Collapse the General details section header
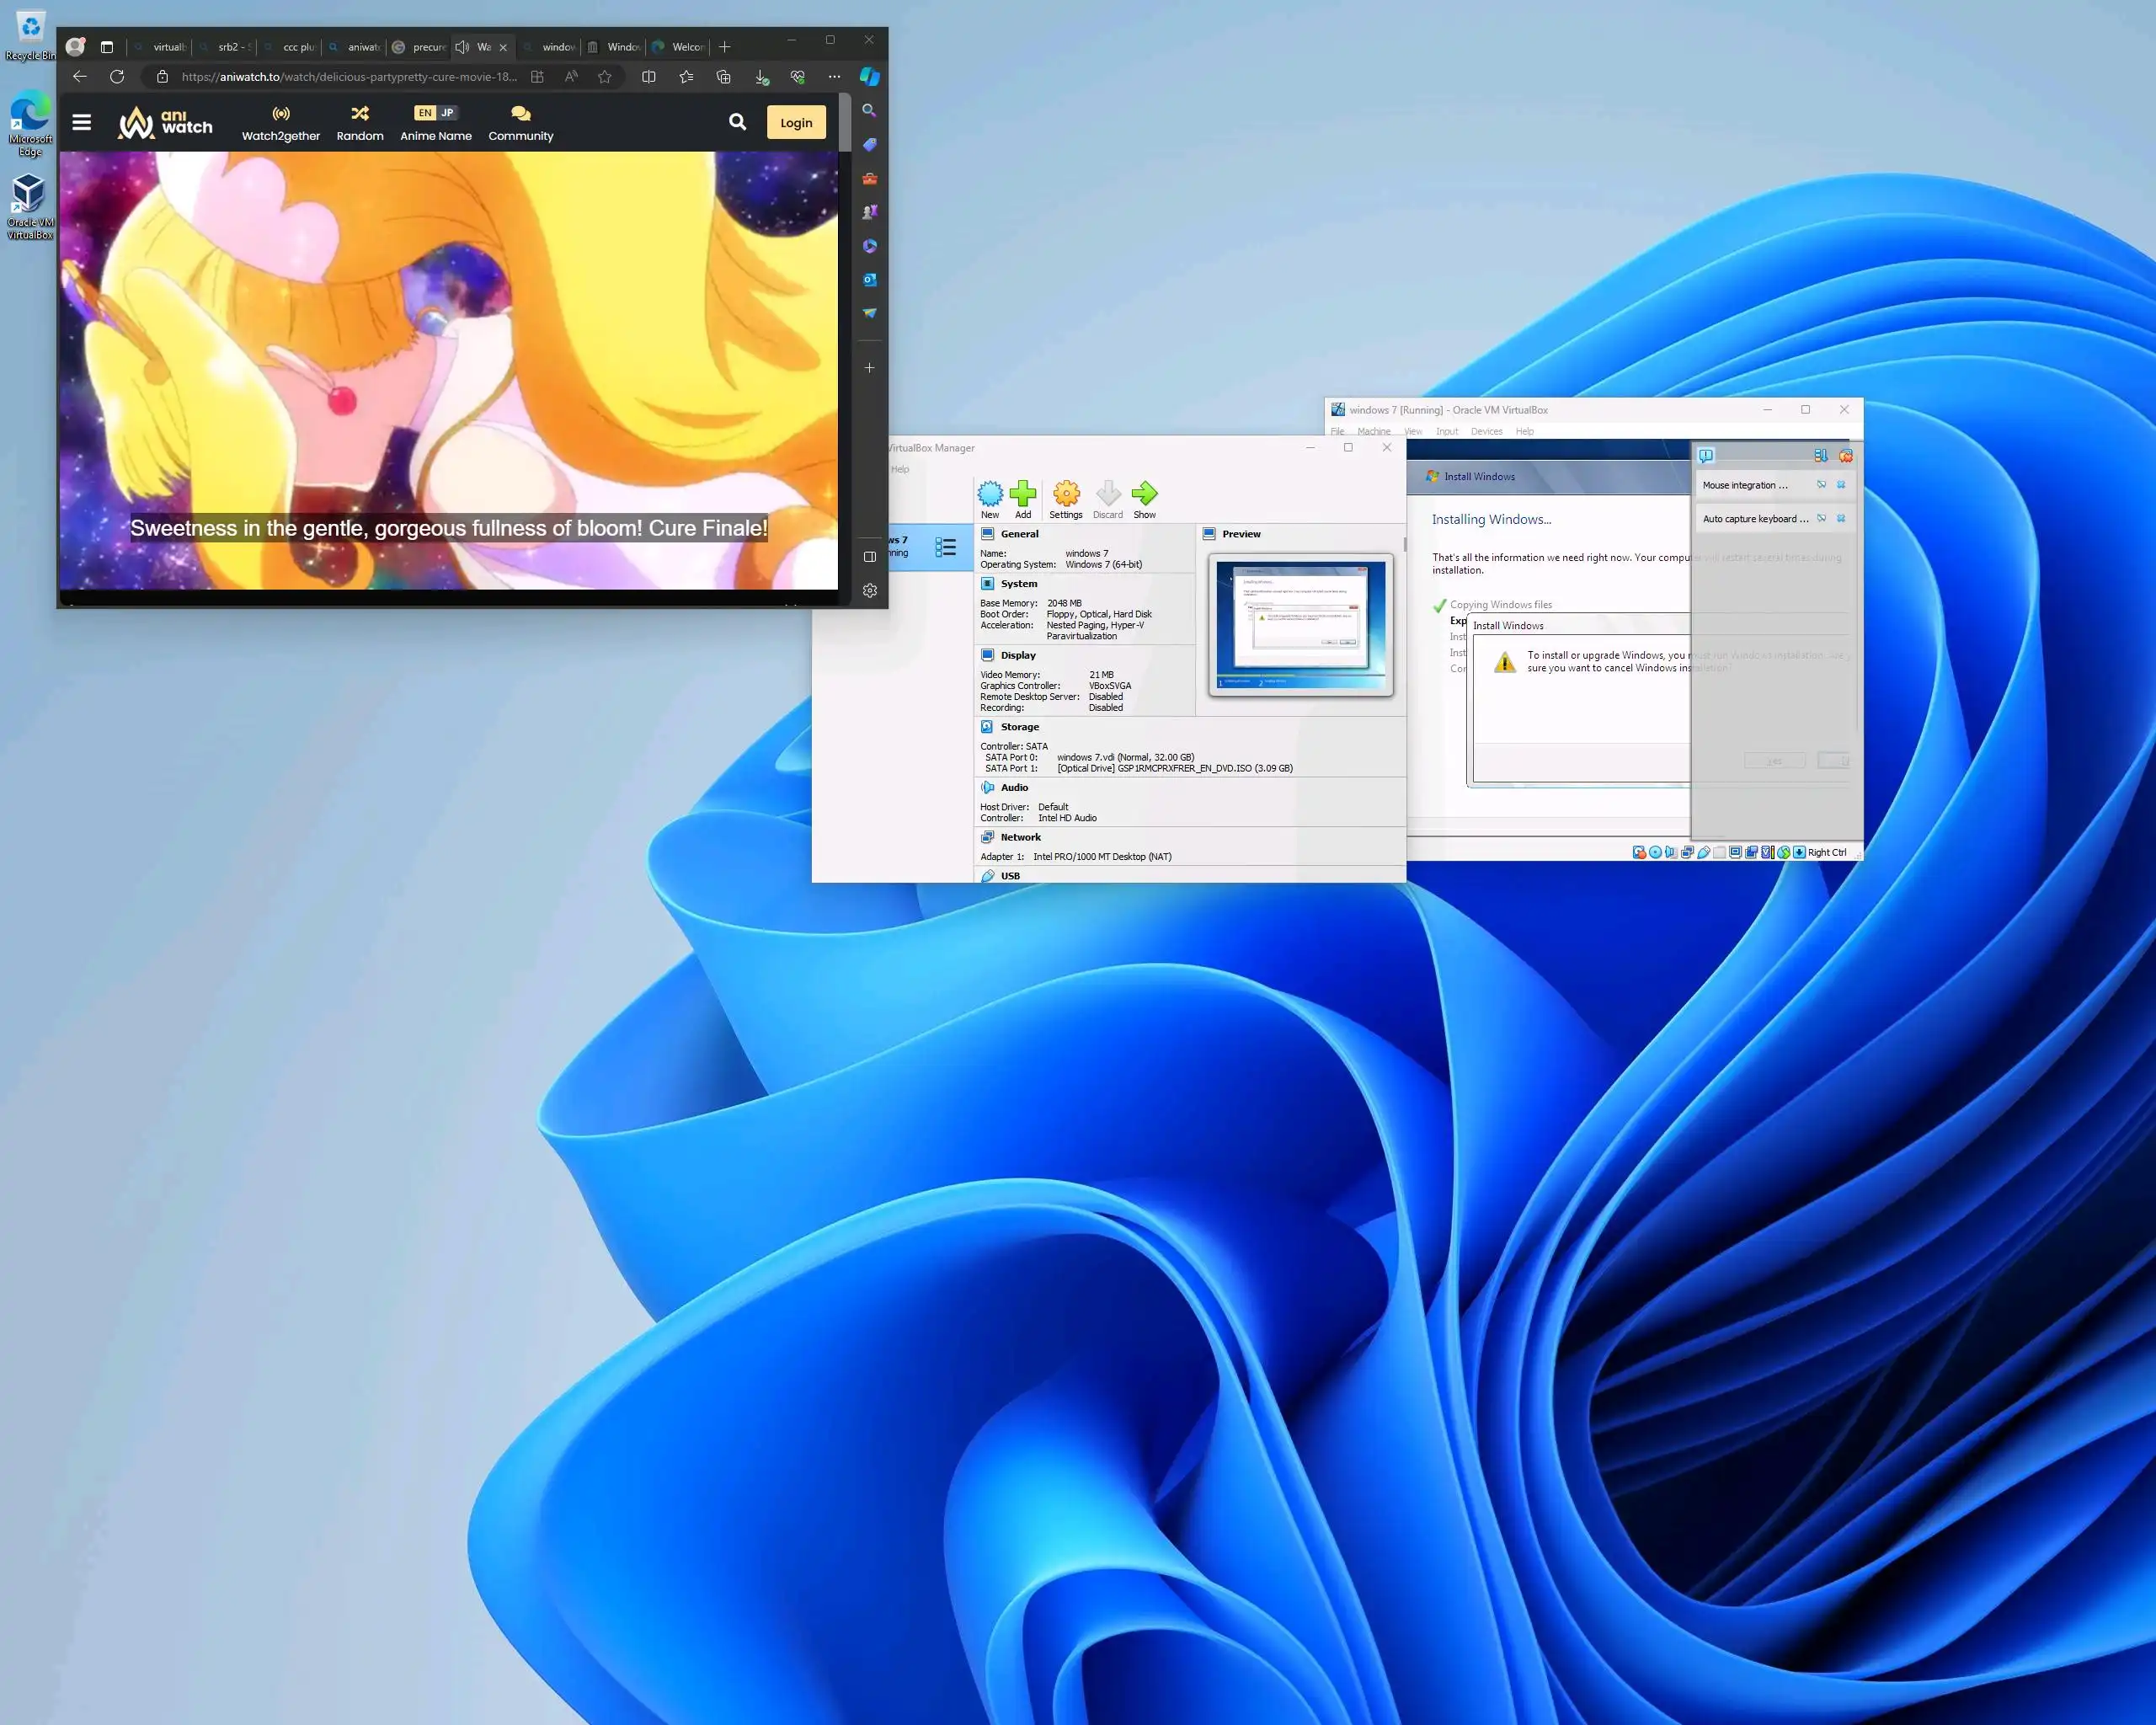This screenshot has height=1725, width=2156. tap(1019, 534)
